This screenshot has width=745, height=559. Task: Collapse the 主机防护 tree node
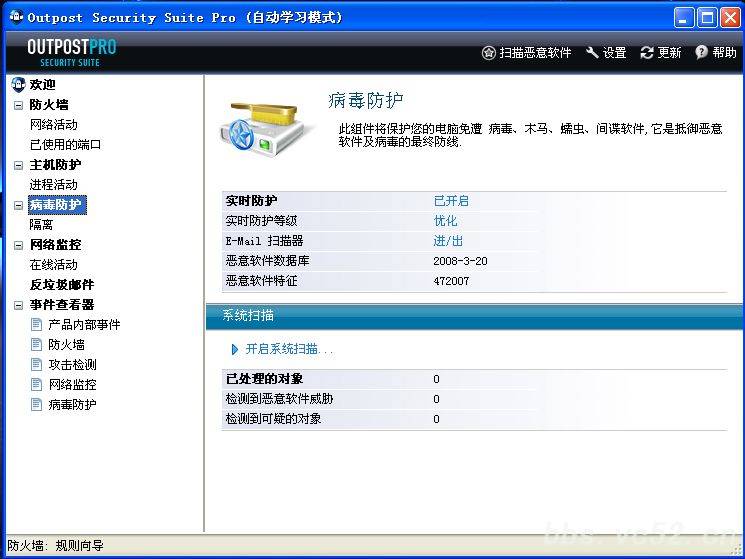tap(18, 165)
